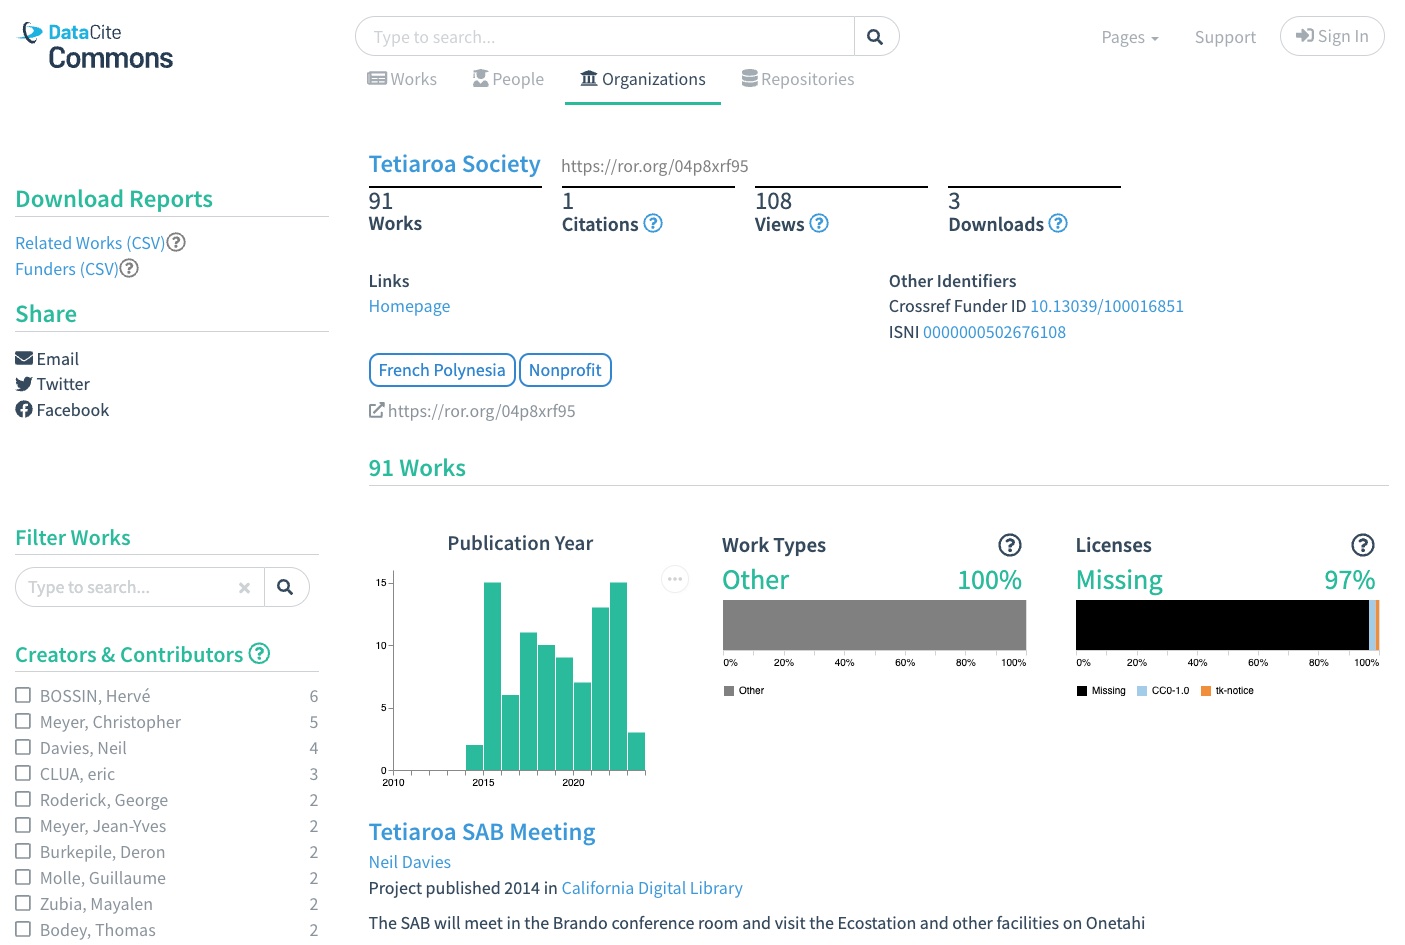Enable the Roderick, George filter
Viewport: 1405px width, 945px height.
click(23, 799)
